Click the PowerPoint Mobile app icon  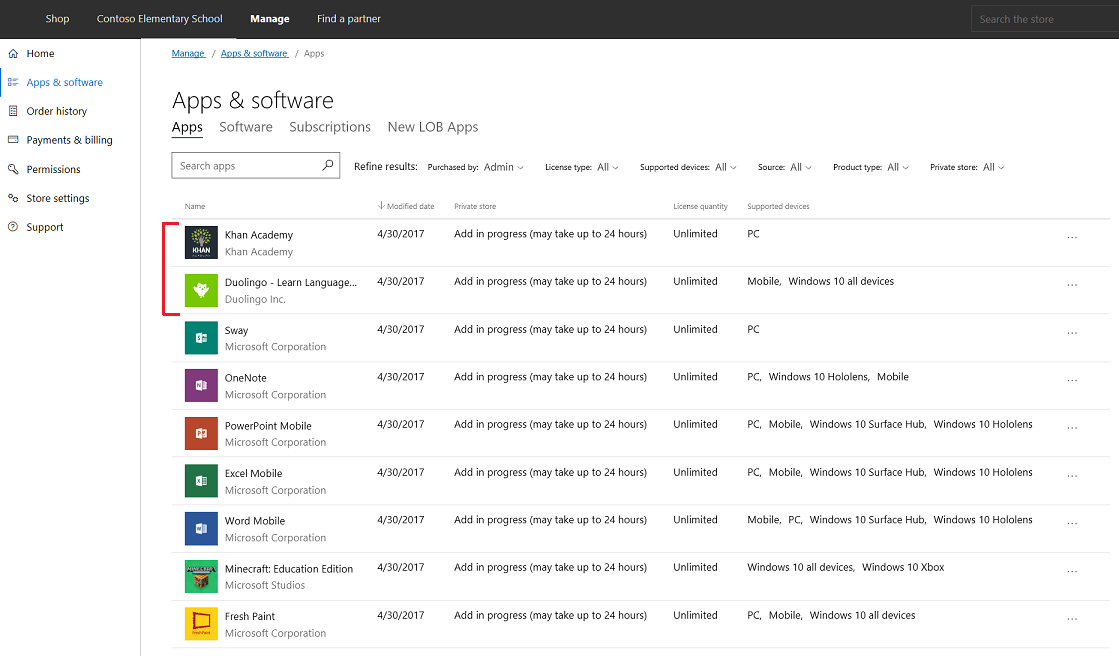tap(201, 433)
